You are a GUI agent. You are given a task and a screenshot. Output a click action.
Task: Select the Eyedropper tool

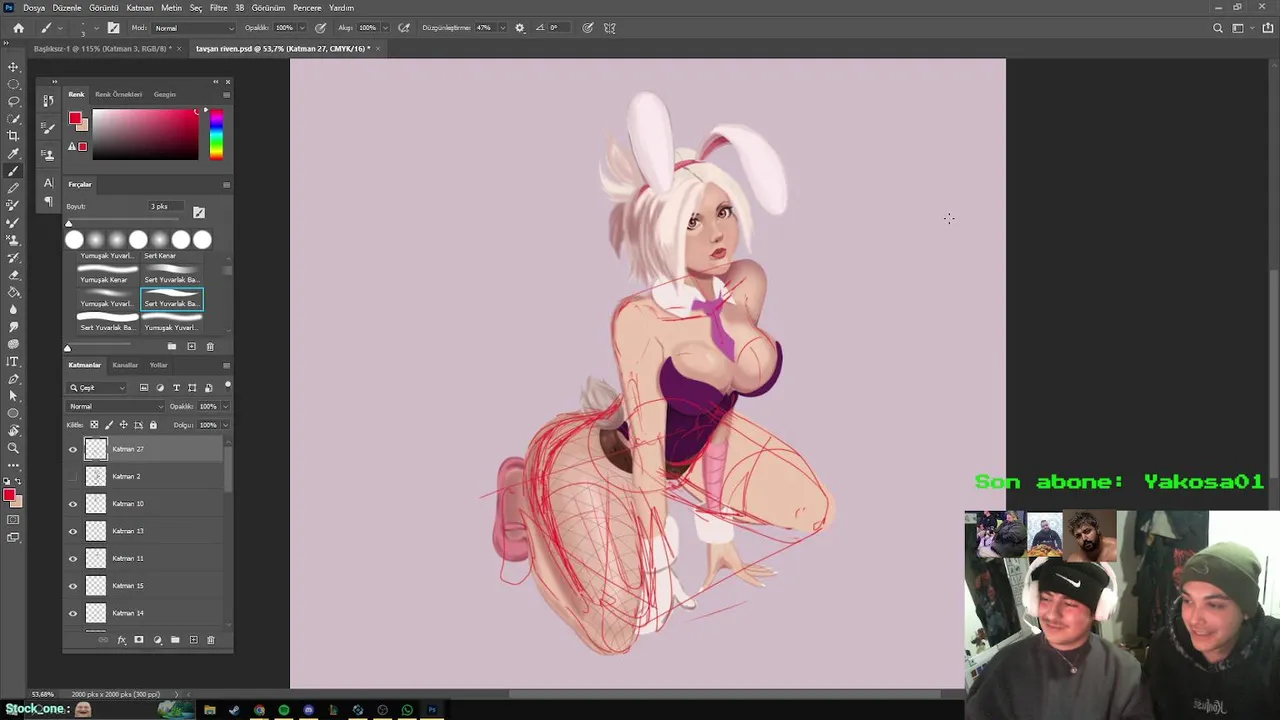point(13,153)
